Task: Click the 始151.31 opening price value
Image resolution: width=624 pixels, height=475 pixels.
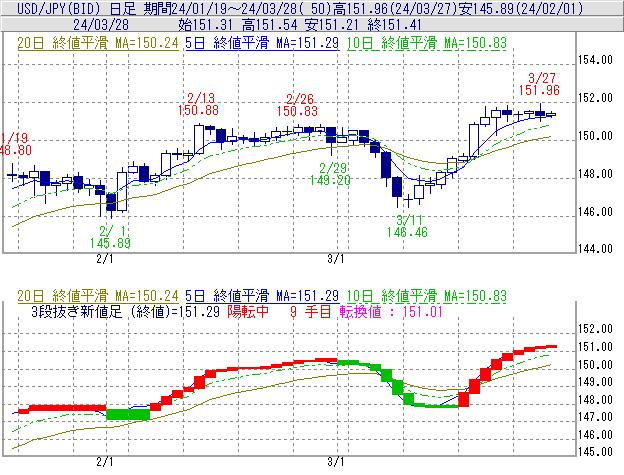Action: 205,25
